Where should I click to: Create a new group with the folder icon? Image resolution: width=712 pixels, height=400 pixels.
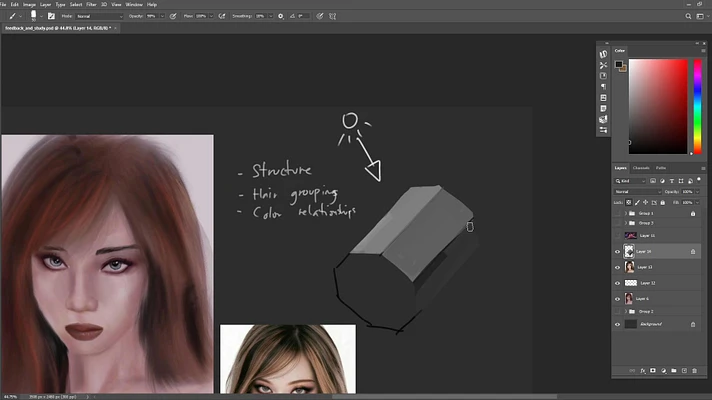tap(673, 370)
